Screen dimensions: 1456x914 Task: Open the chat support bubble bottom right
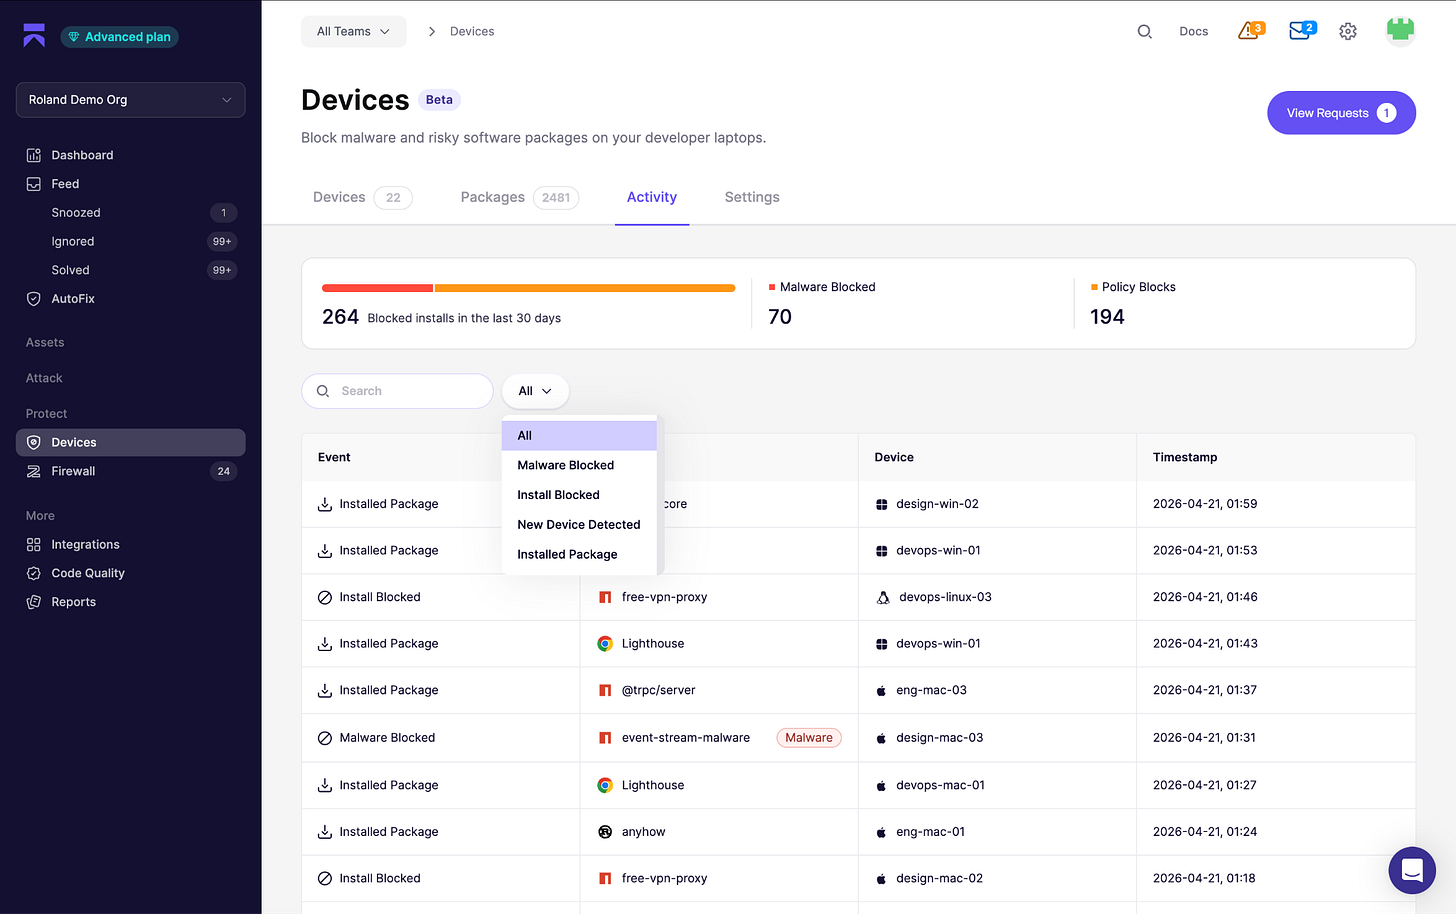1412,870
